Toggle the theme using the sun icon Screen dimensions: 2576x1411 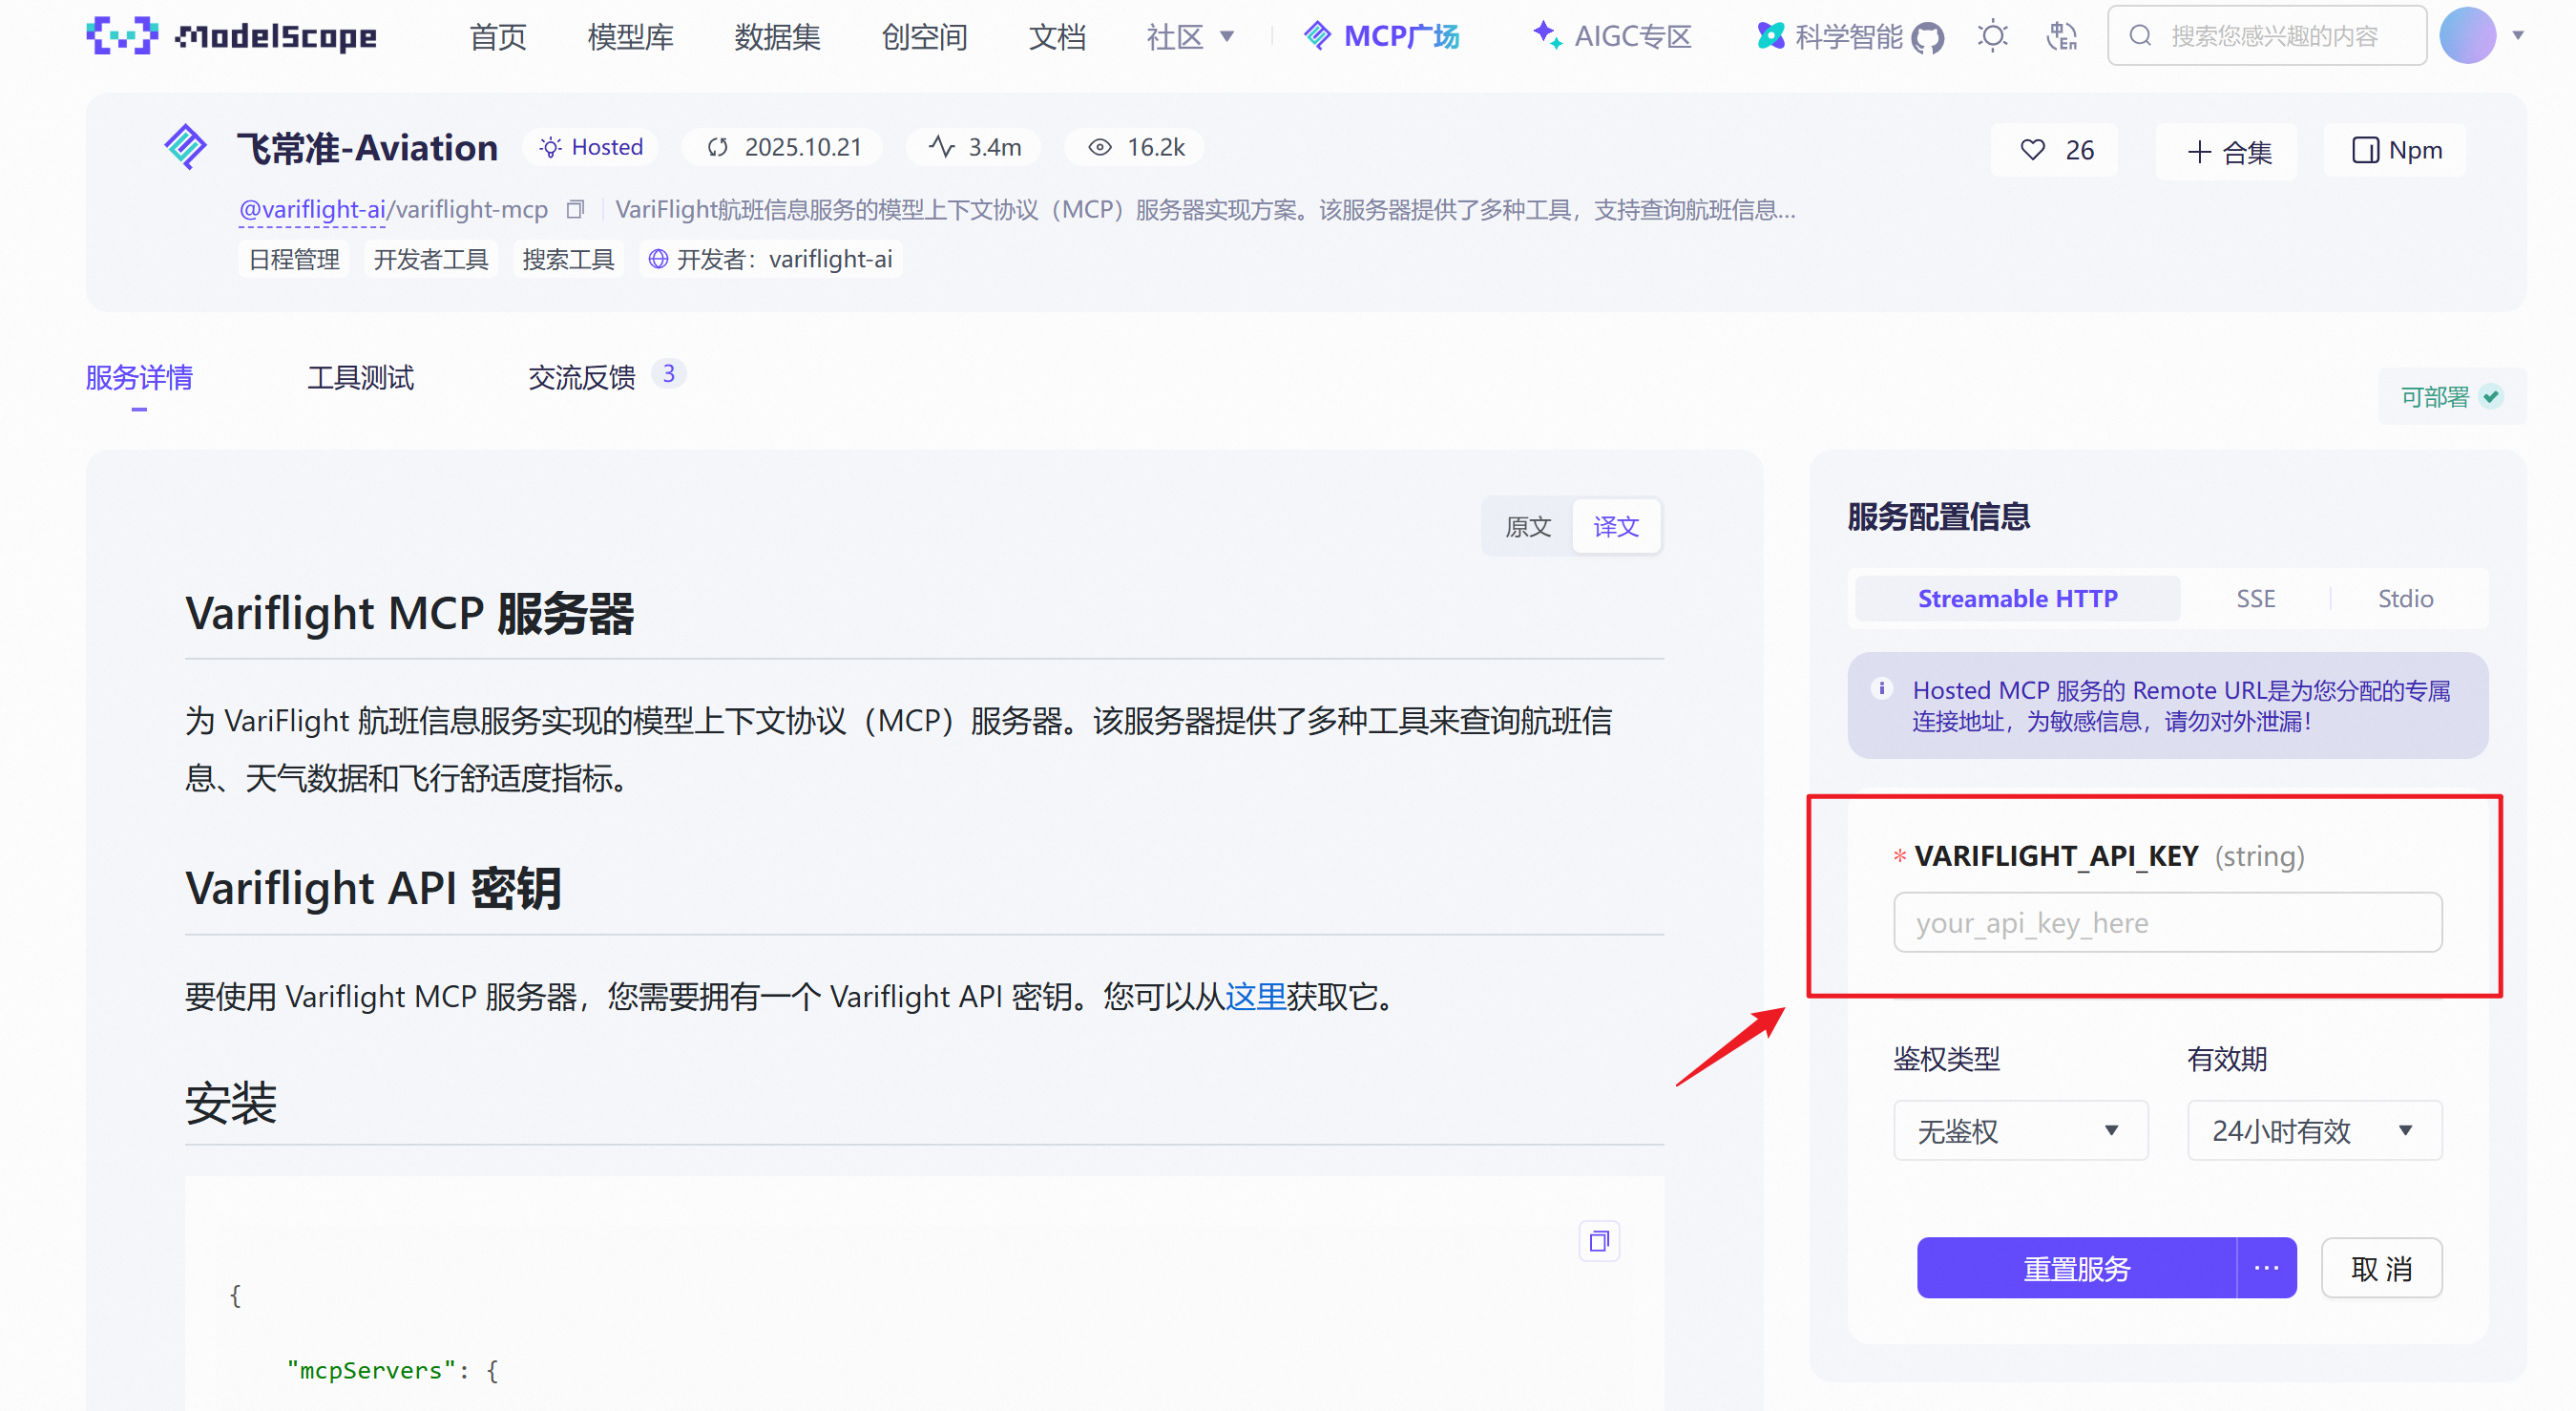pos(1993,36)
